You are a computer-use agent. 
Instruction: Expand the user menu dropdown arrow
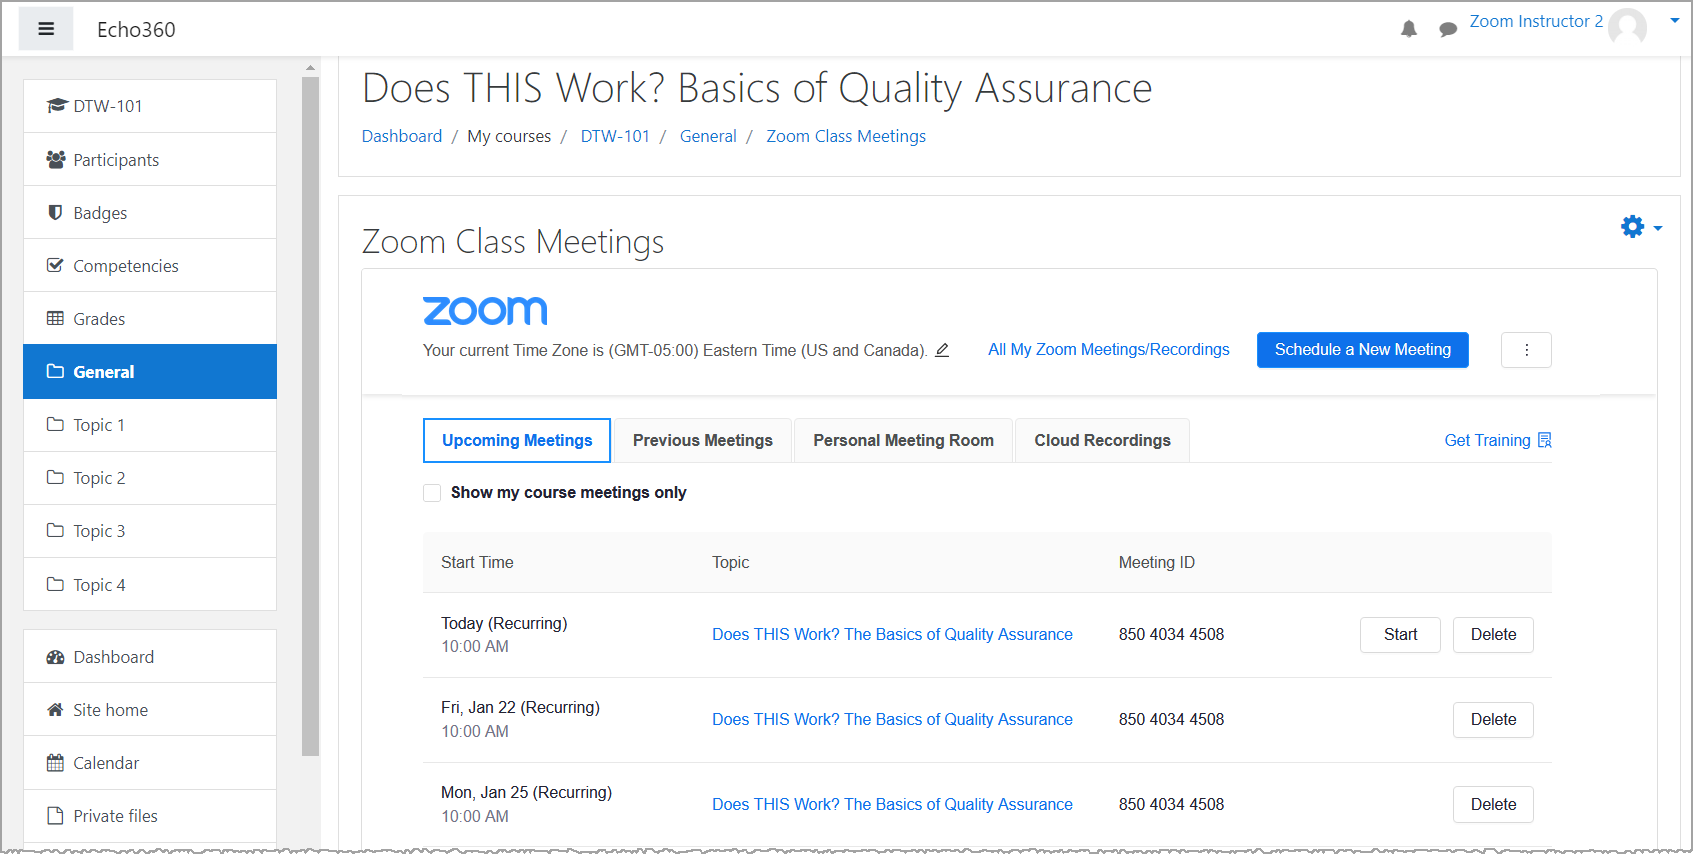[1674, 21]
